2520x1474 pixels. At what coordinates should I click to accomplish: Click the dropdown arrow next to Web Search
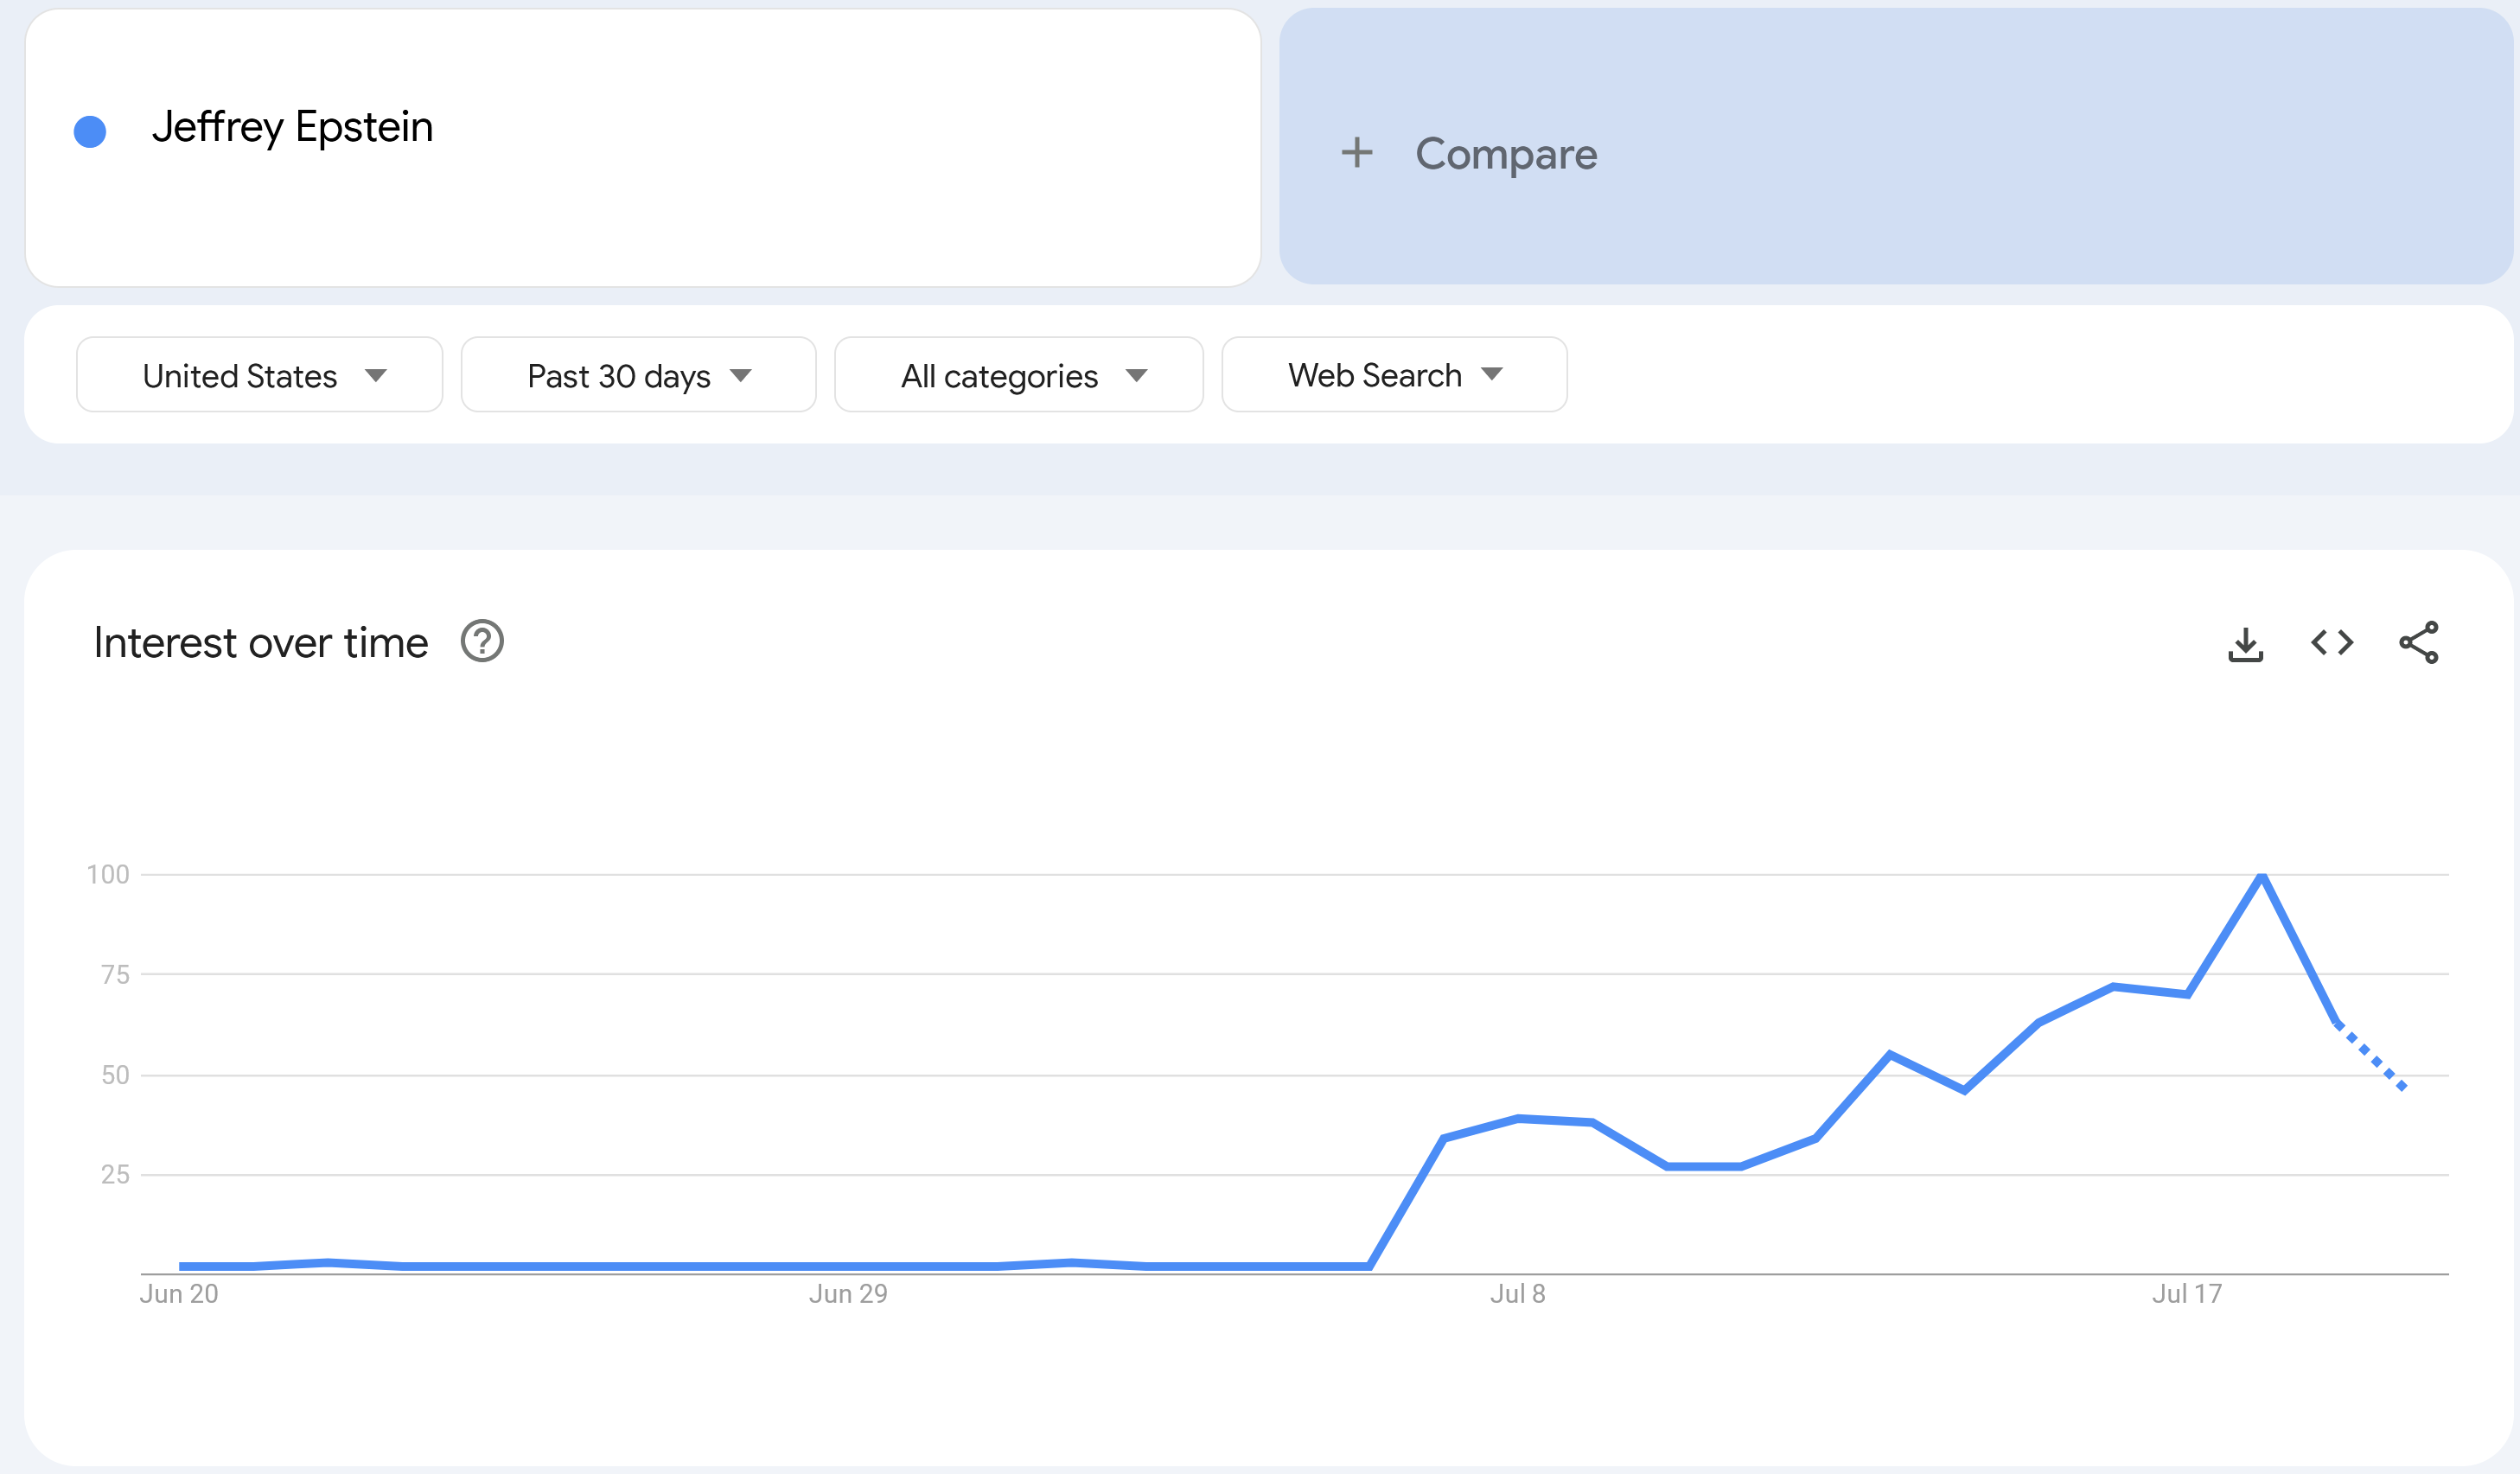point(1491,374)
